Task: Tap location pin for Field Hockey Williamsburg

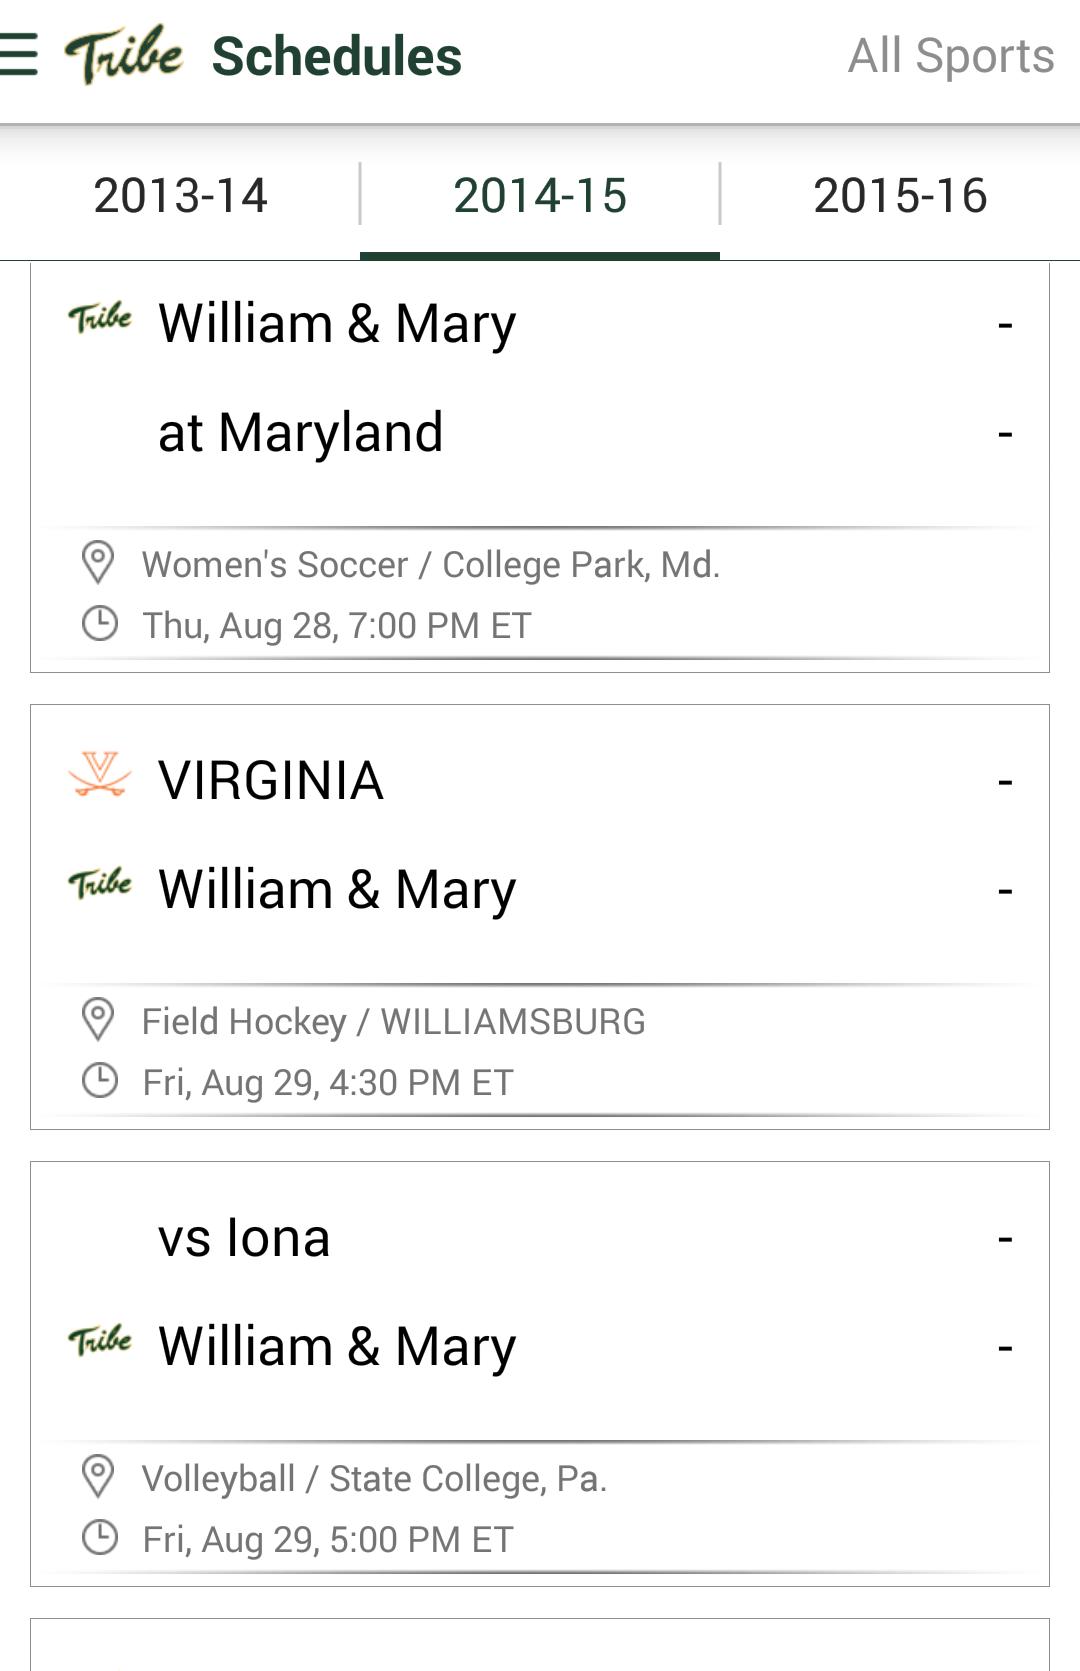Action: coord(98,1020)
